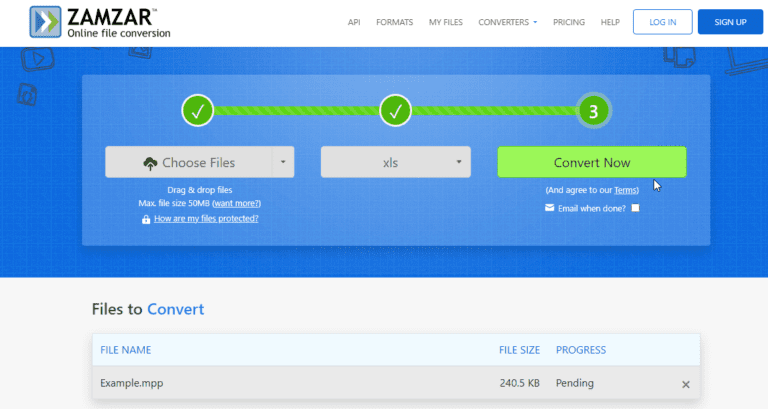Viewport: 768px width, 409px height.
Task: Select the Example.mpp file row
Action: [x=300, y=384]
